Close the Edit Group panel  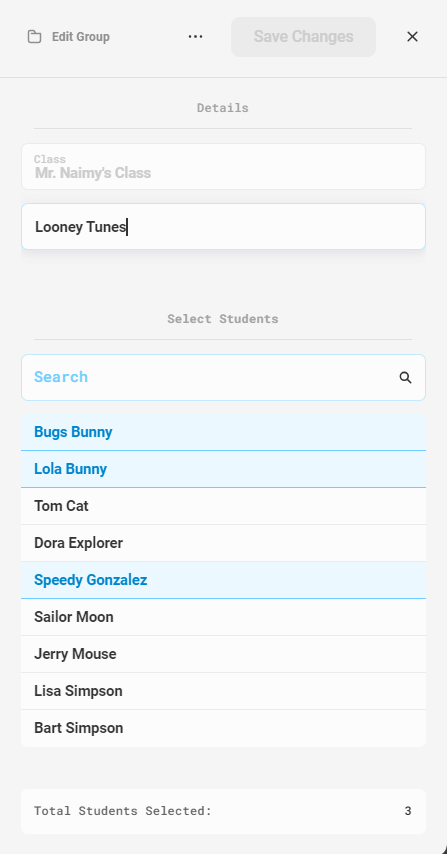click(412, 36)
